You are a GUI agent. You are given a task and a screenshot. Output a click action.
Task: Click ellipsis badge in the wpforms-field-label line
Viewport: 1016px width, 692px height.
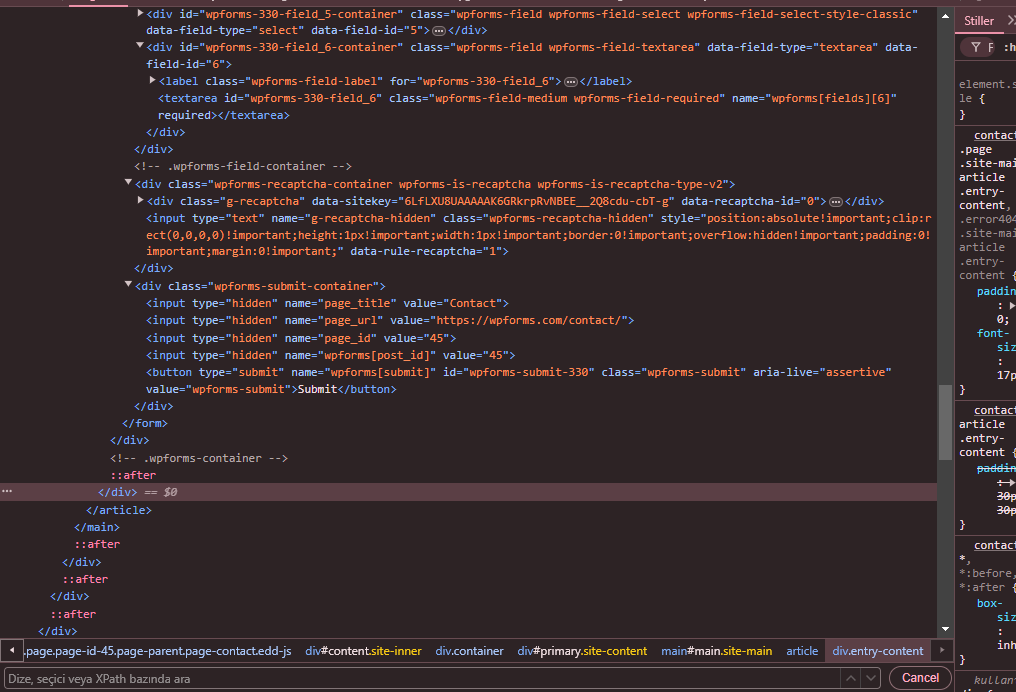(x=571, y=82)
